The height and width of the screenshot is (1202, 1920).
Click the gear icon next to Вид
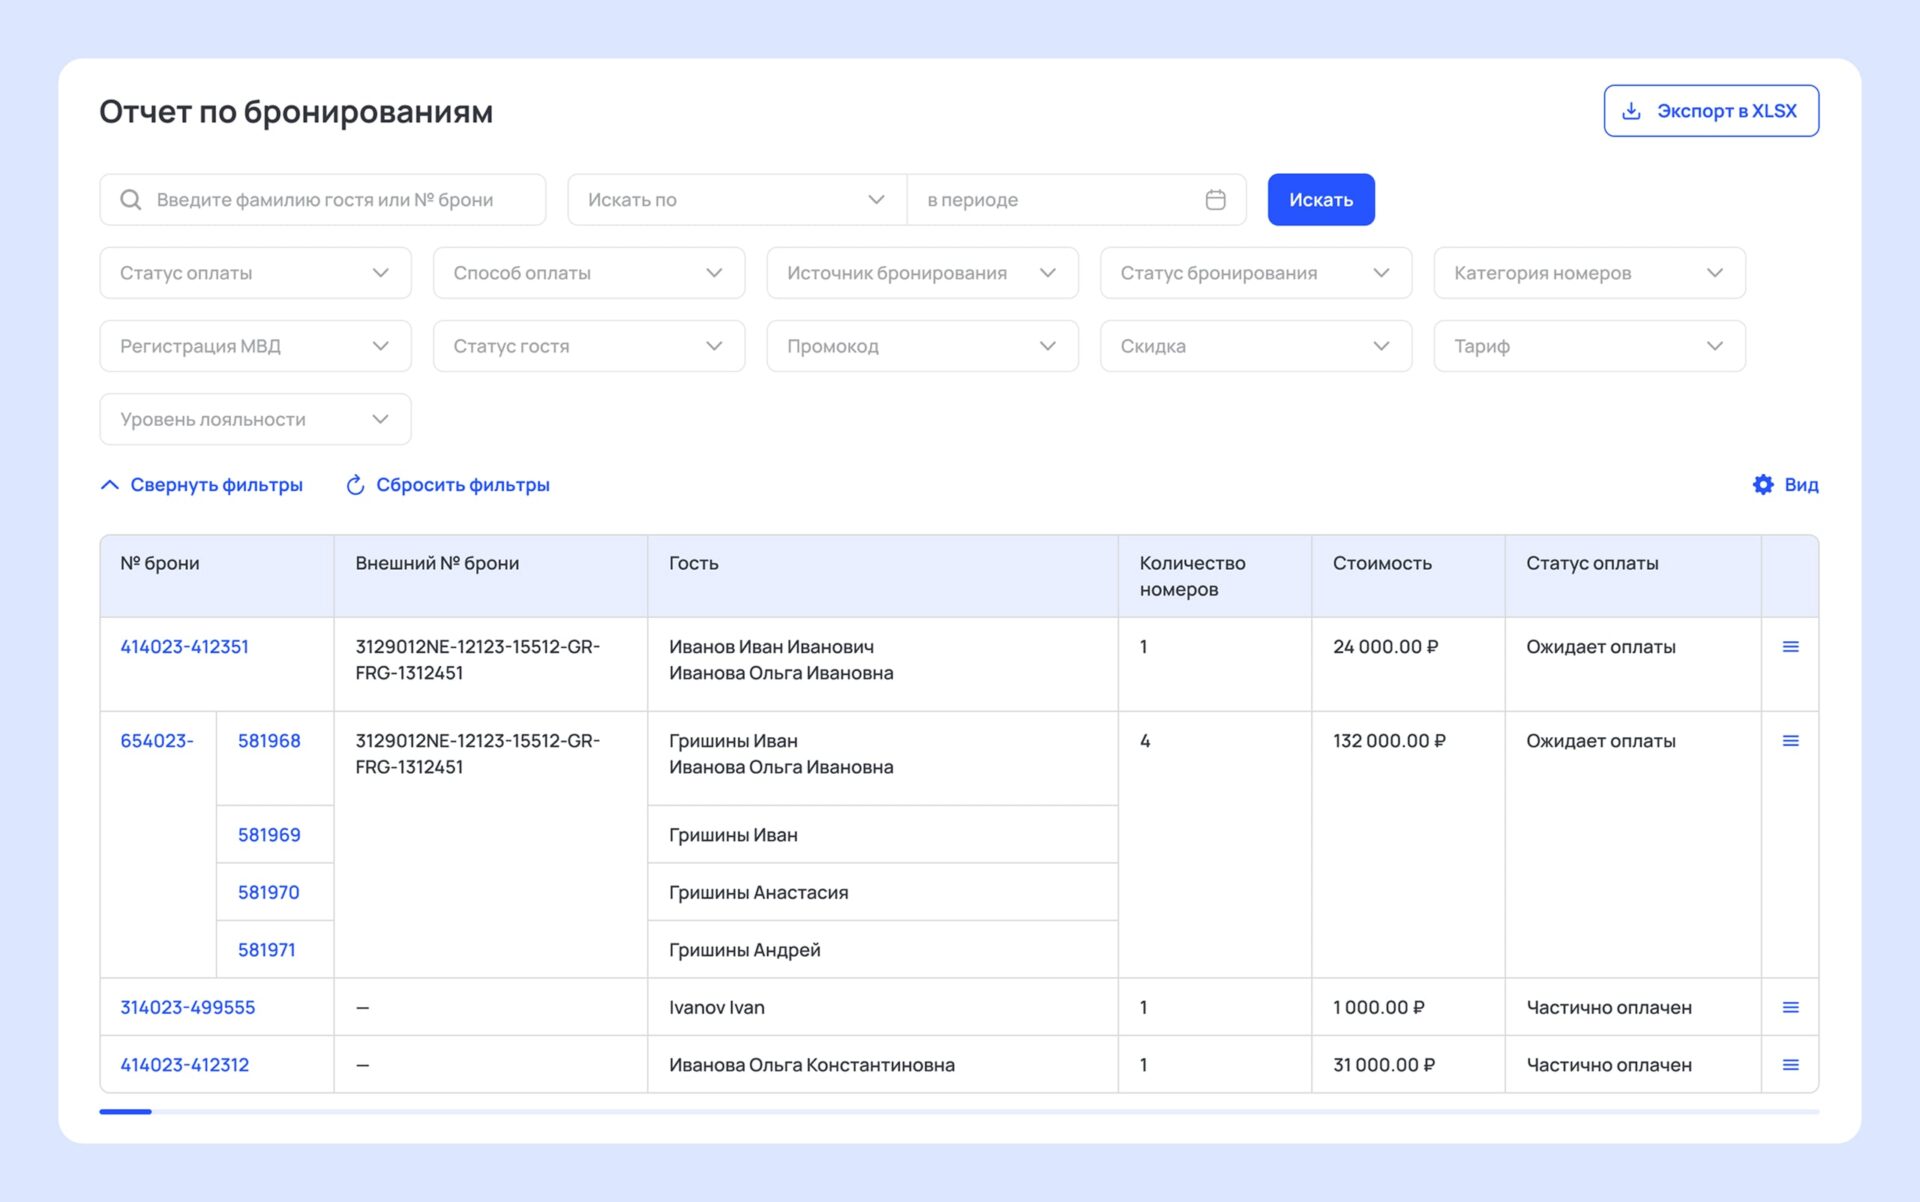(x=1763, y=485)
